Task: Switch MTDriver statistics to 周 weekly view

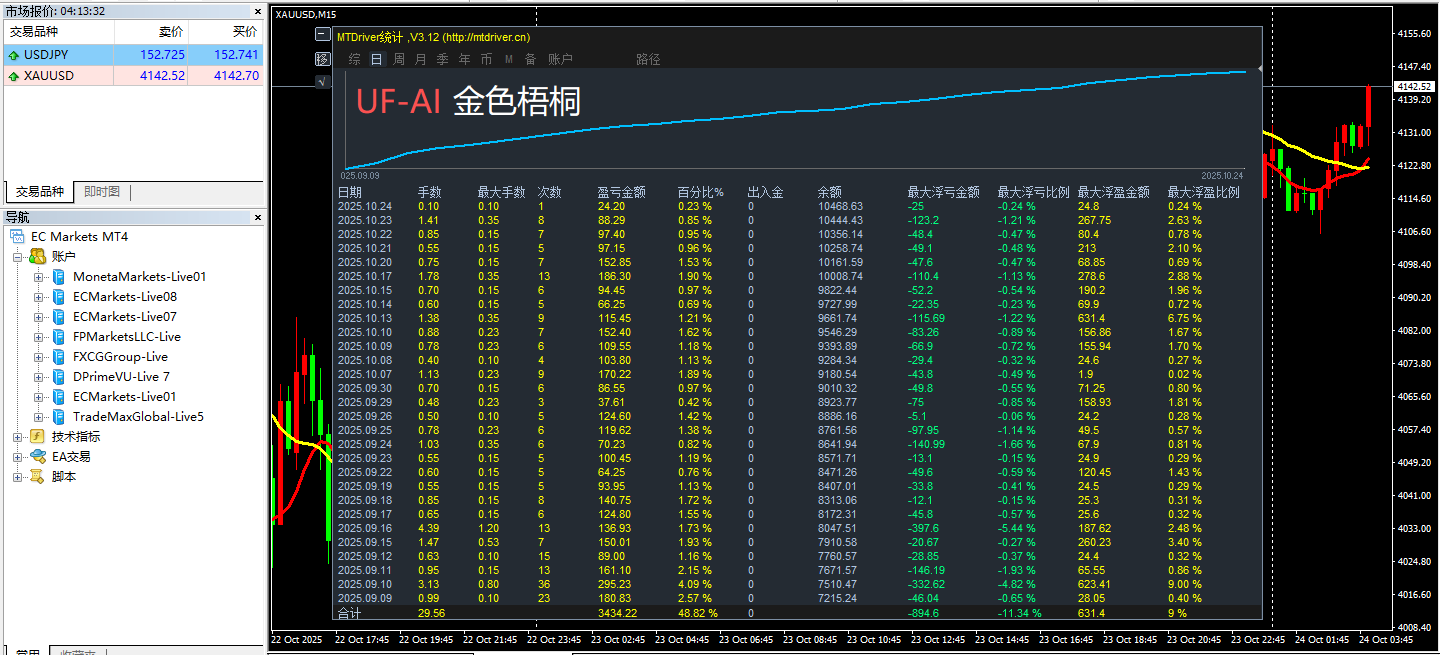Action: [396, 58]
